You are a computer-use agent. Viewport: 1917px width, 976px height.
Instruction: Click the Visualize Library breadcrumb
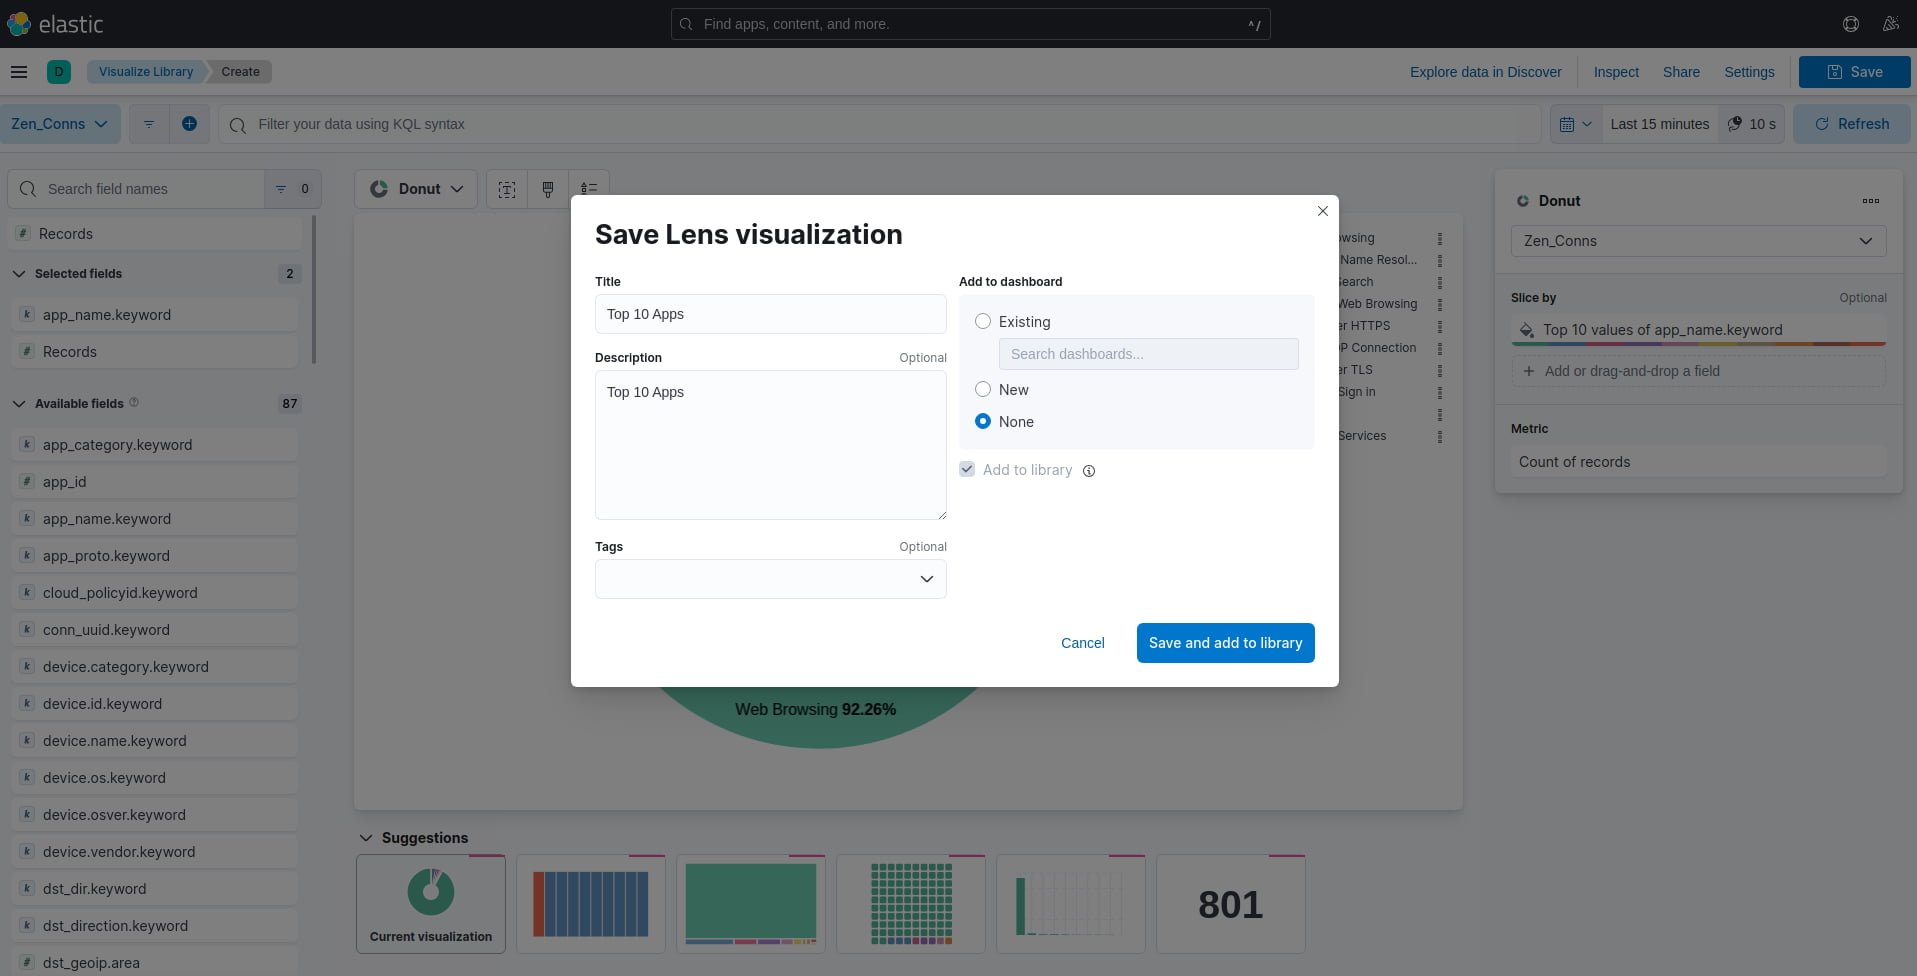(146, 72)
